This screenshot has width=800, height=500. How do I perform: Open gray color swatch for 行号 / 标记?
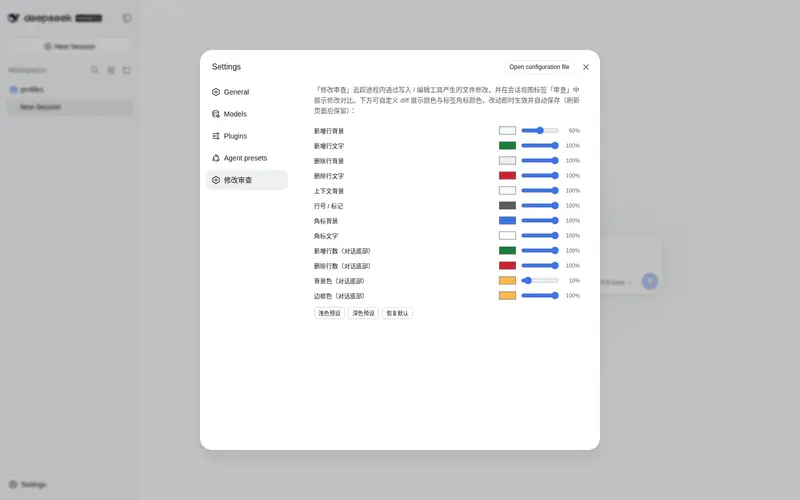coord(507,206)
